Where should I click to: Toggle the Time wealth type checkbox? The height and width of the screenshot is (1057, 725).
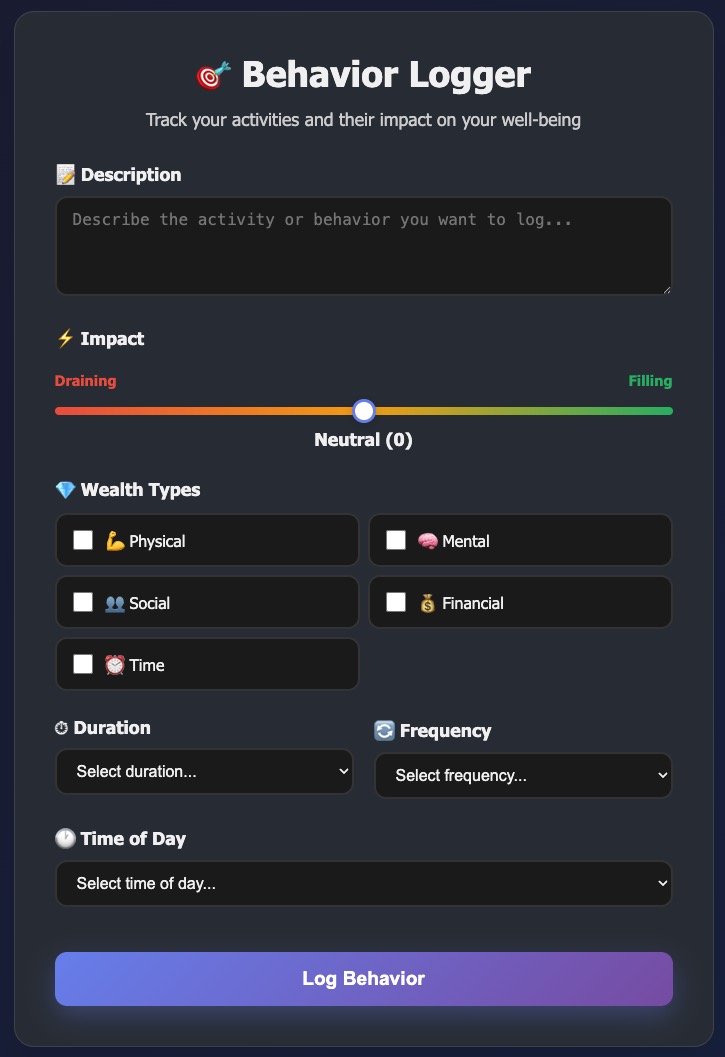pyautogui.click(x=83, y=663)
